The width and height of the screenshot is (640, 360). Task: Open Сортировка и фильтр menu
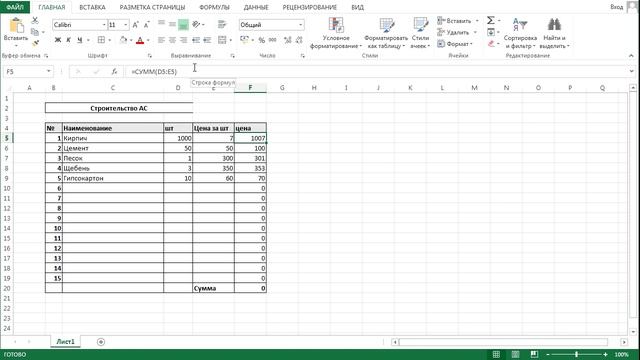click(x=520, y=33)
